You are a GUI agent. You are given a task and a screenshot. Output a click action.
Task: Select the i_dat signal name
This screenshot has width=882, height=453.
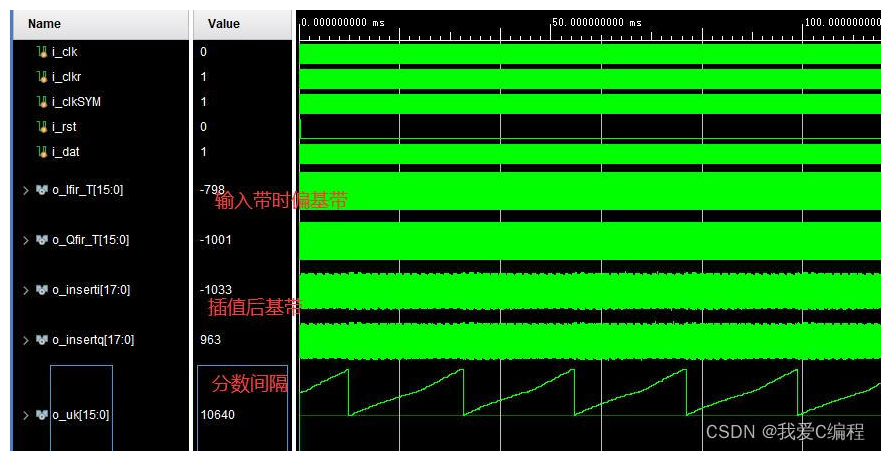coord(65,152)
